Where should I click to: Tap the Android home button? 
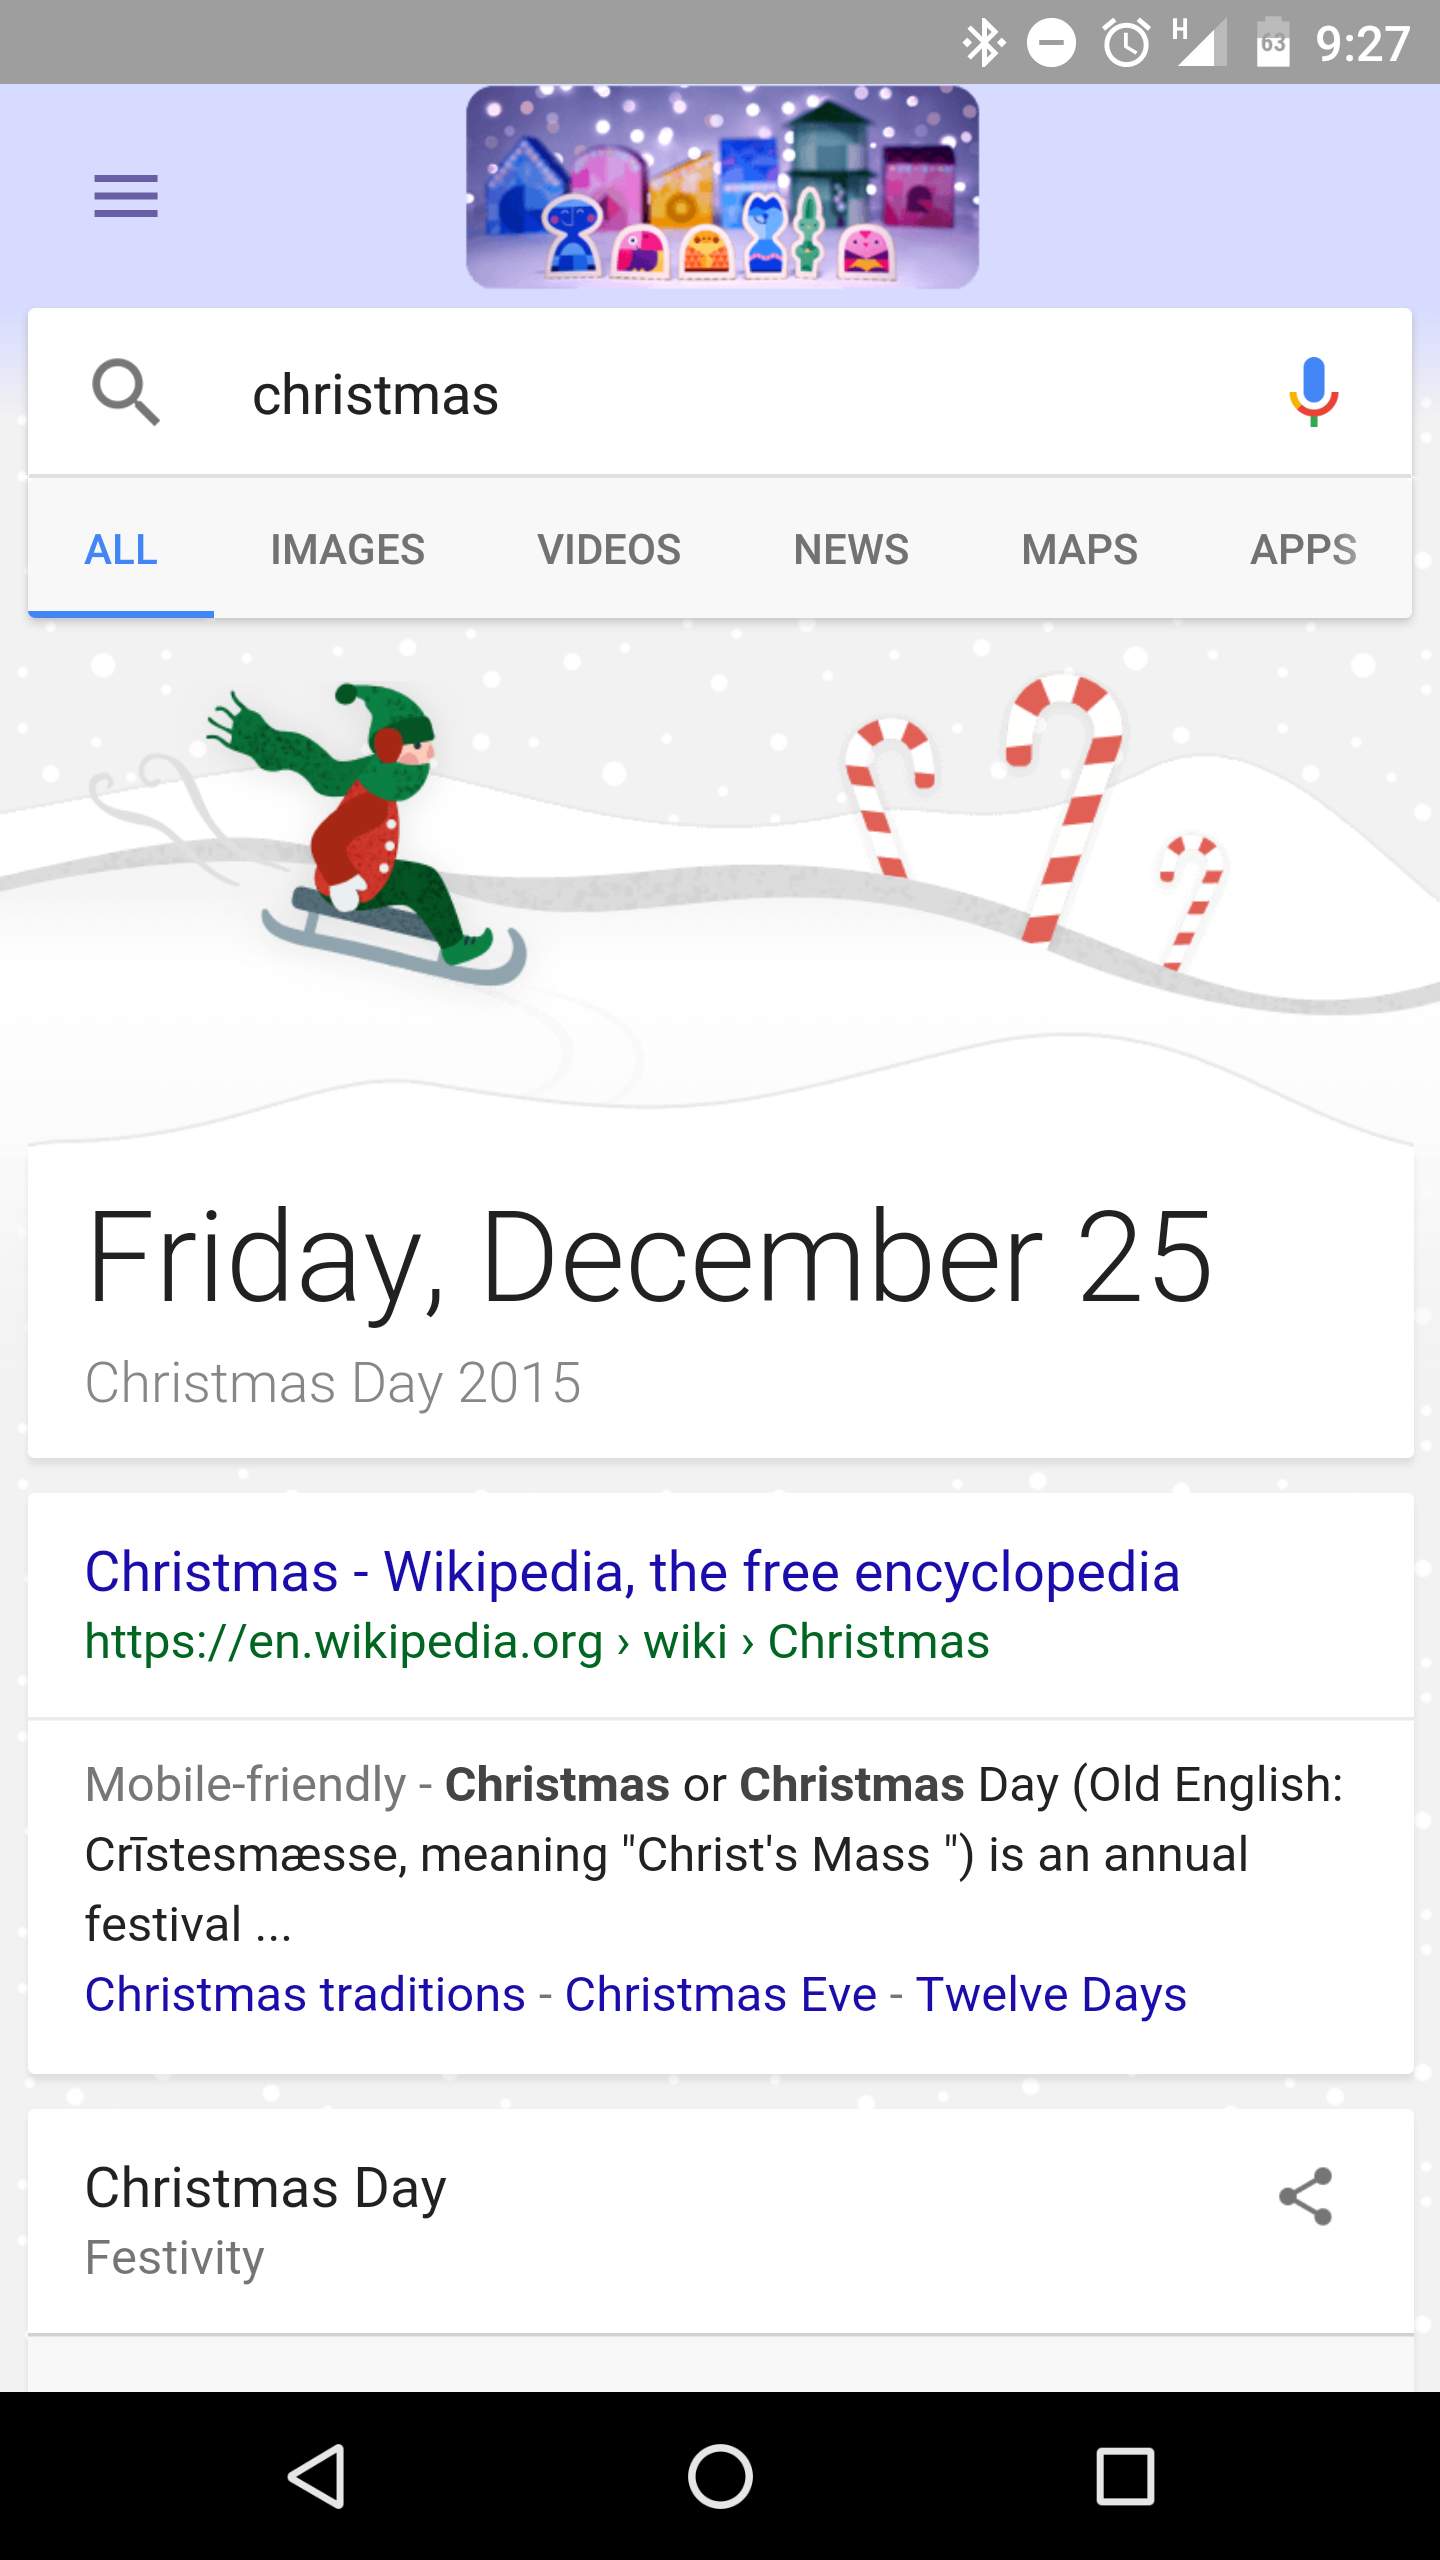pos(720,2476)
